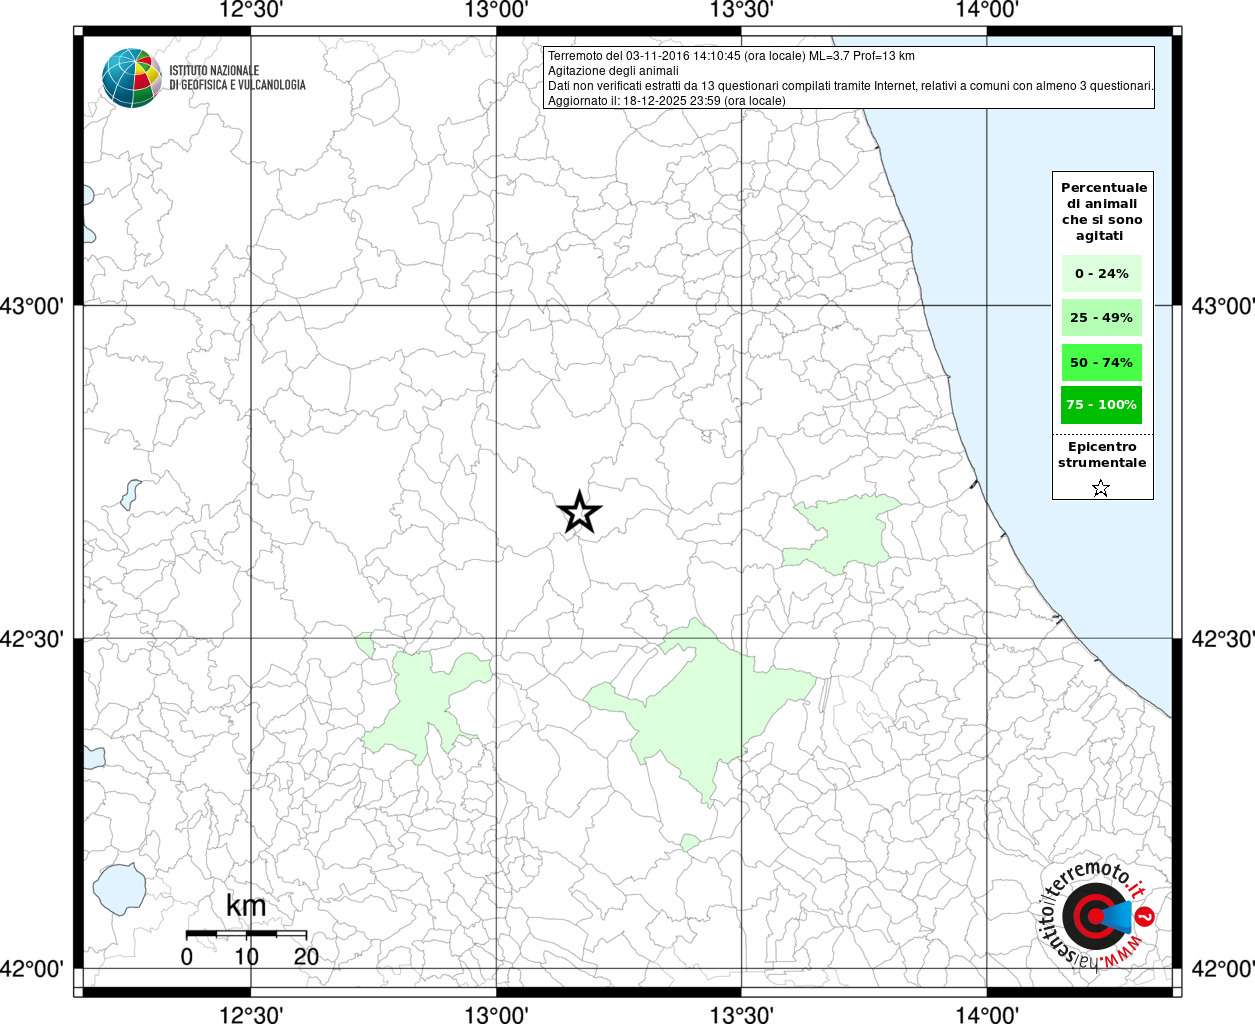This screenshot has height=1024, width=1255.
Task: Select the 75 - 100% legend swatch
Action: [x=1101, y=405]
